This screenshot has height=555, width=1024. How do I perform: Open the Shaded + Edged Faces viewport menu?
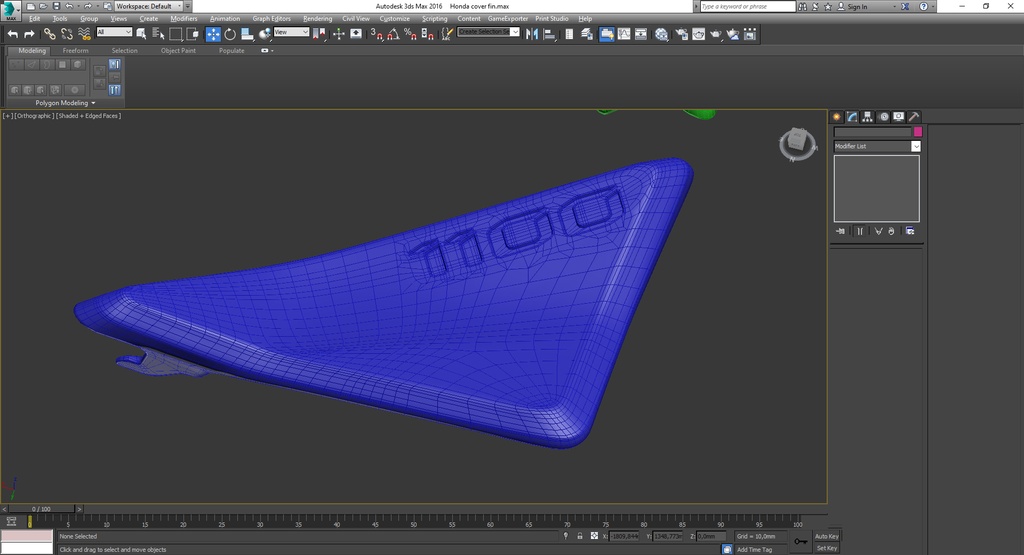tap(88, 116)
